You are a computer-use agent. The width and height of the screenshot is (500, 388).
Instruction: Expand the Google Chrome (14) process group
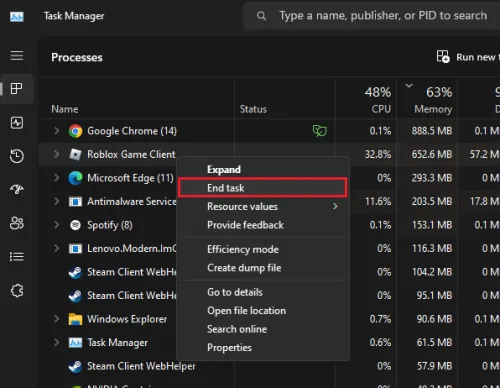point(57,131)
